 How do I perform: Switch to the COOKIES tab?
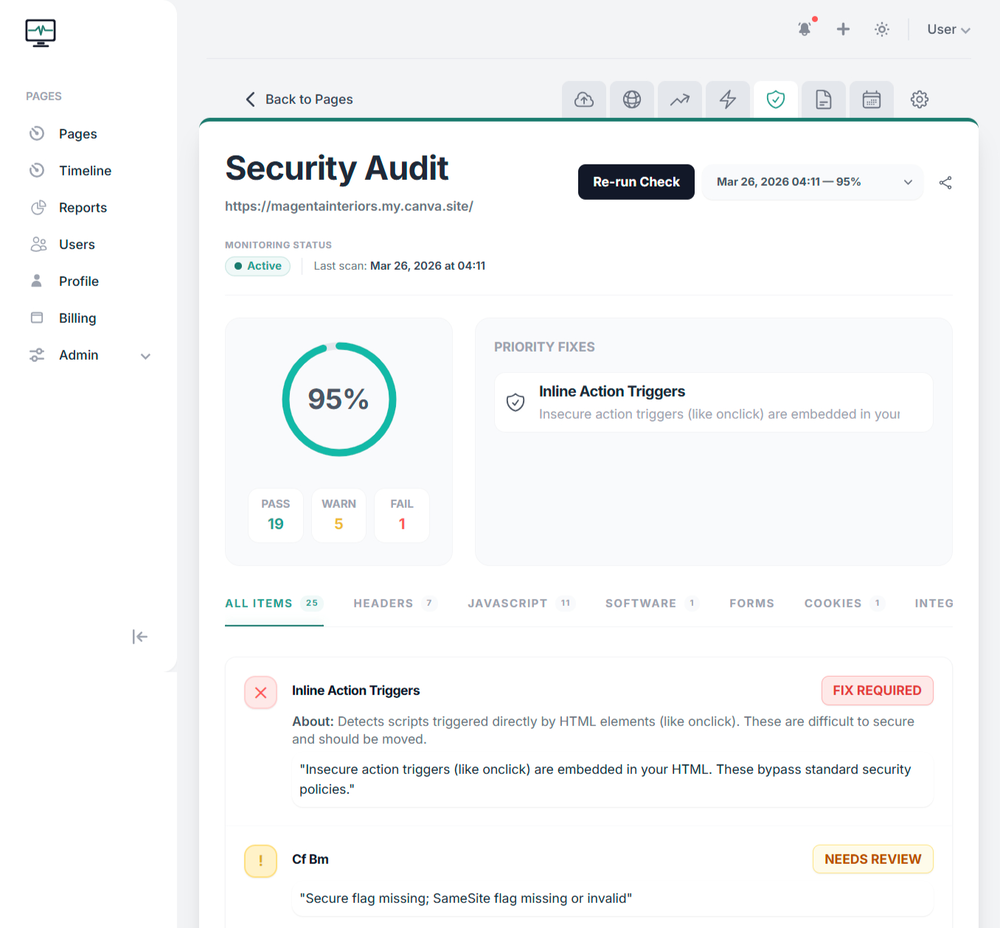[833, 603]
